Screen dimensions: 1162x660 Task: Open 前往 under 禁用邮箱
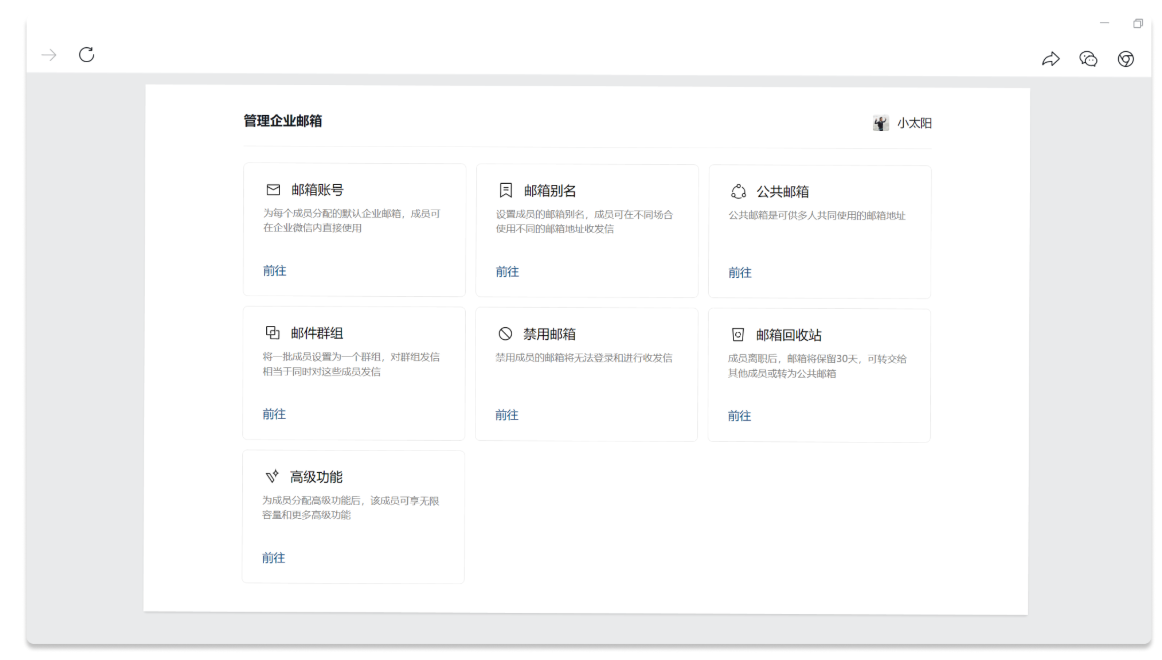click(507, 415)
